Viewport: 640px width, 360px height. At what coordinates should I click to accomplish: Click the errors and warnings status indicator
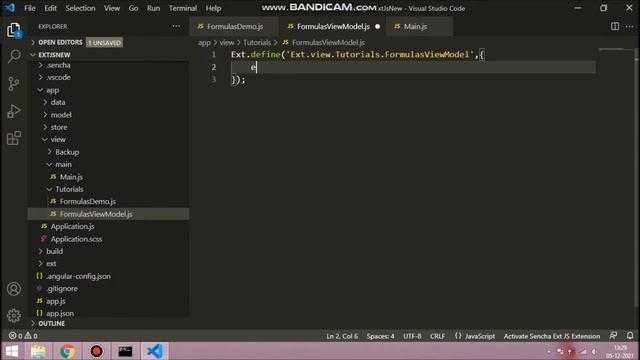point(23,336)
